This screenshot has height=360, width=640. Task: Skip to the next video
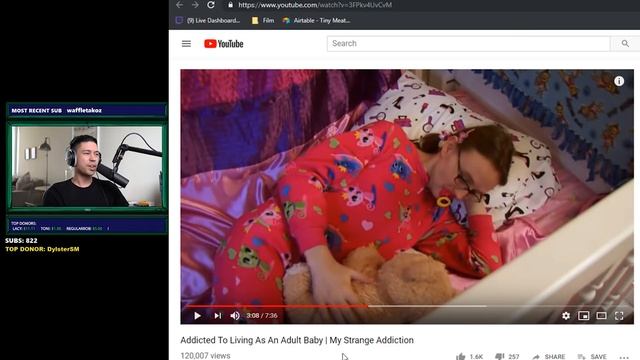tap(218, 316)
